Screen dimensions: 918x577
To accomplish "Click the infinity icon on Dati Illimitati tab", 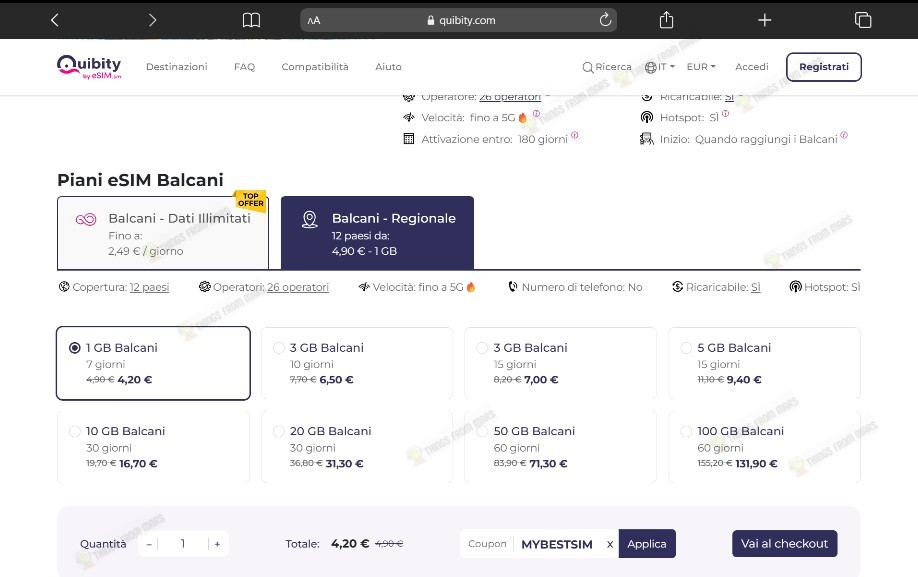I will pyautogui.click(x=85, y=219).
